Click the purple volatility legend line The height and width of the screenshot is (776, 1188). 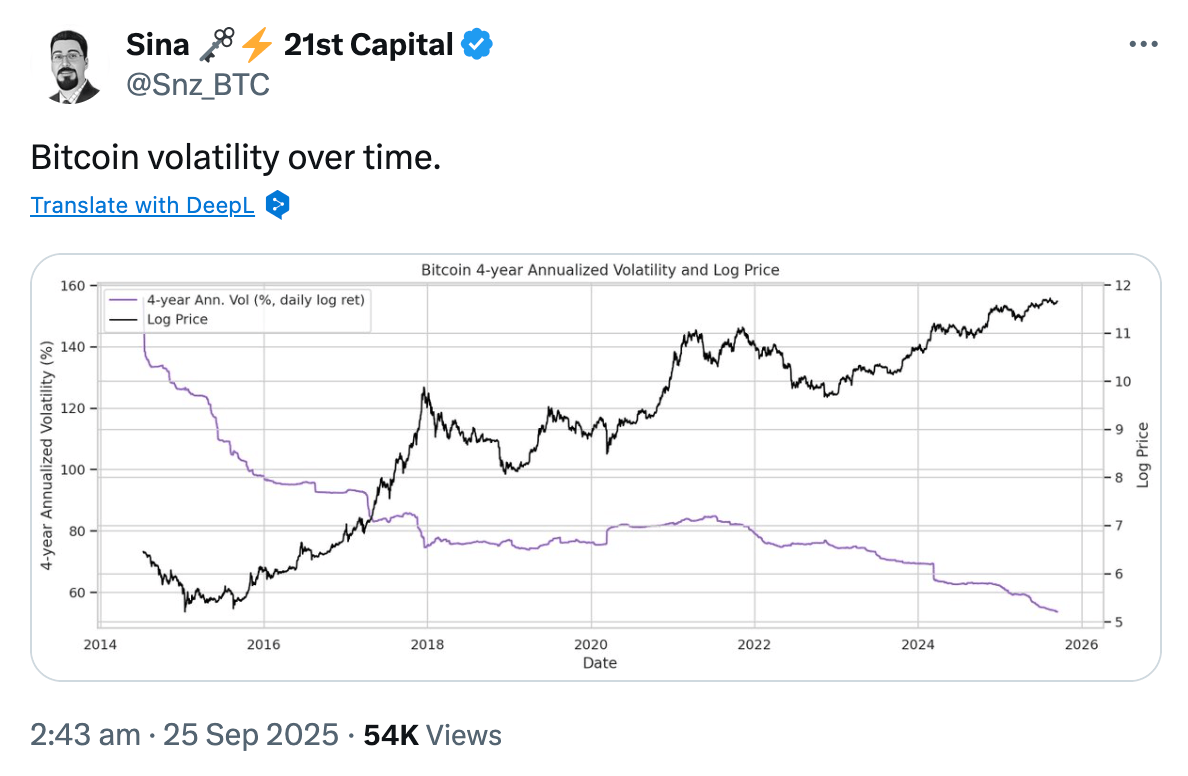click(125, 299)
